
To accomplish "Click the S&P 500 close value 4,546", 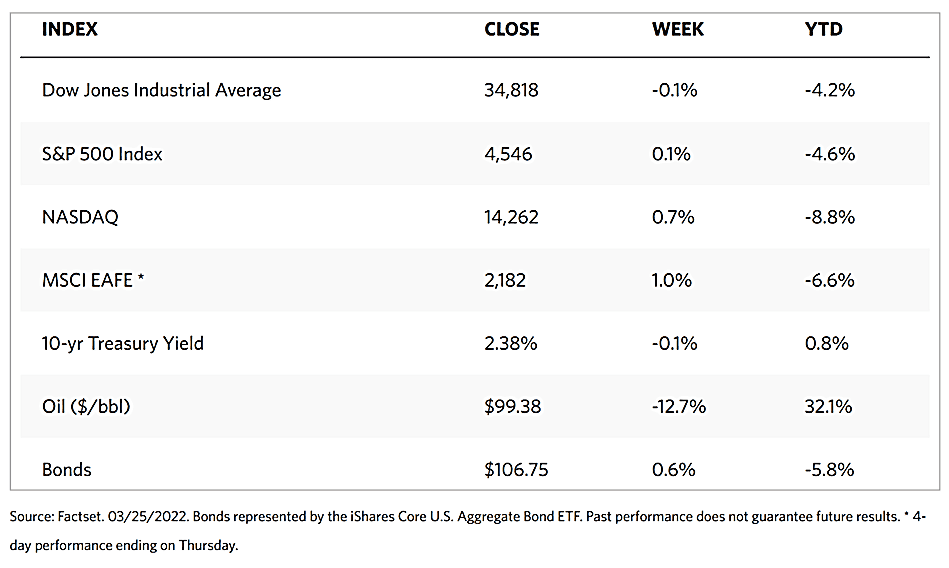I will point(507,154).
